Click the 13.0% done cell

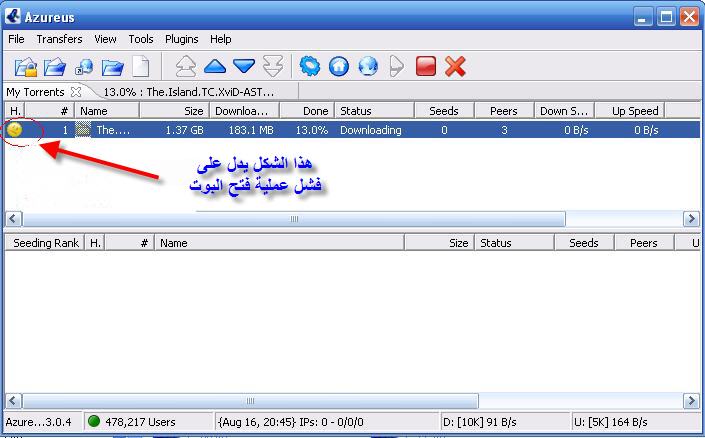pyautogui.click(x=312, y=130)
